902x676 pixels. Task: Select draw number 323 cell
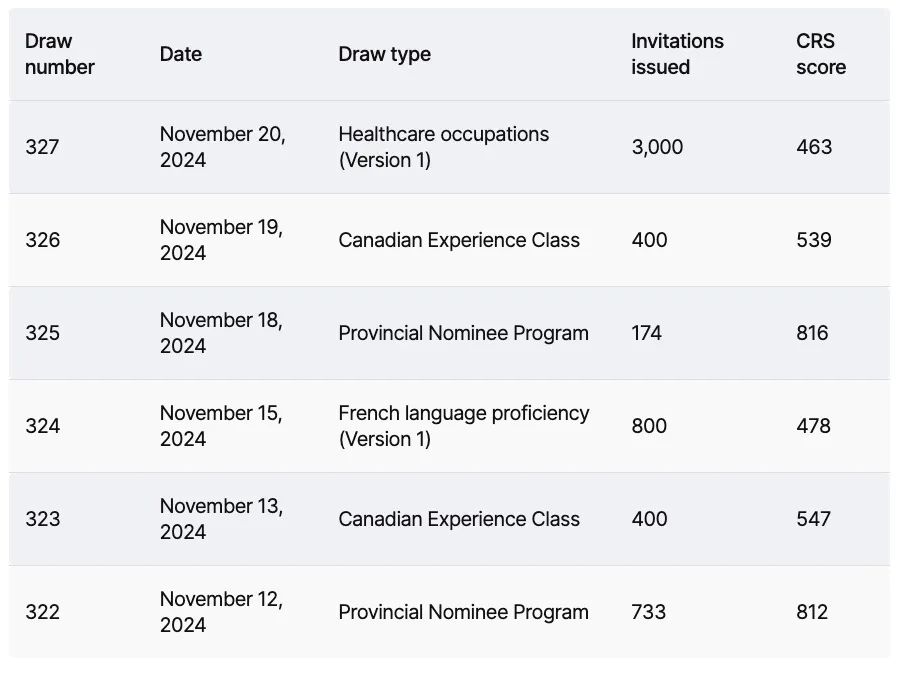coord(43,519)
